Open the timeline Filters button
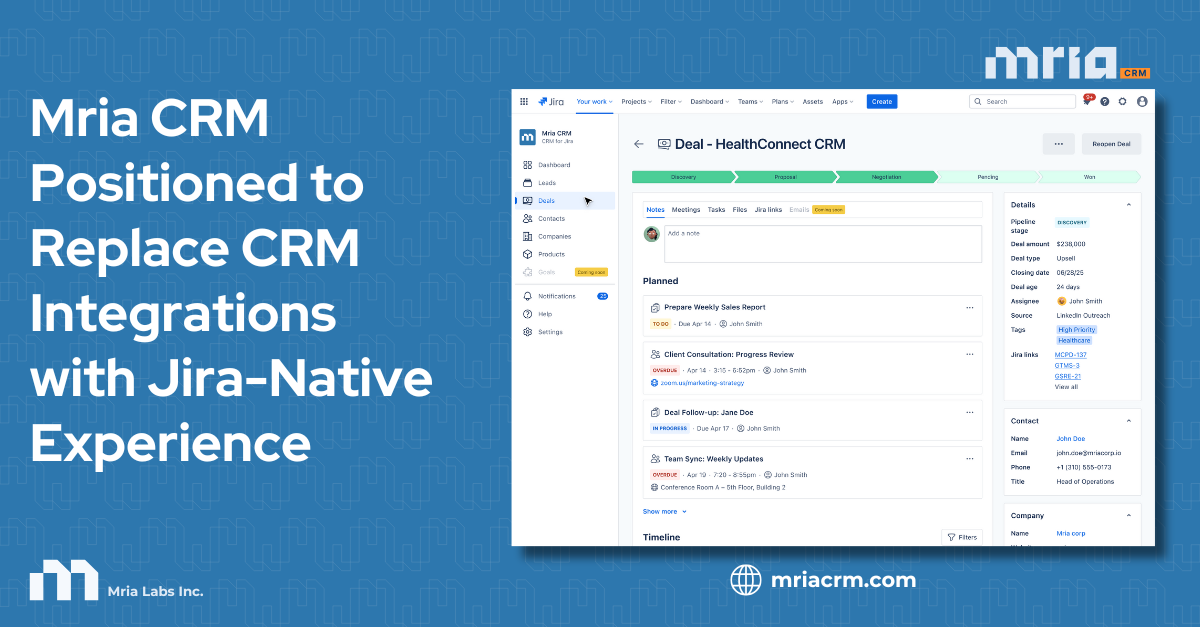 tap(962, 537)
